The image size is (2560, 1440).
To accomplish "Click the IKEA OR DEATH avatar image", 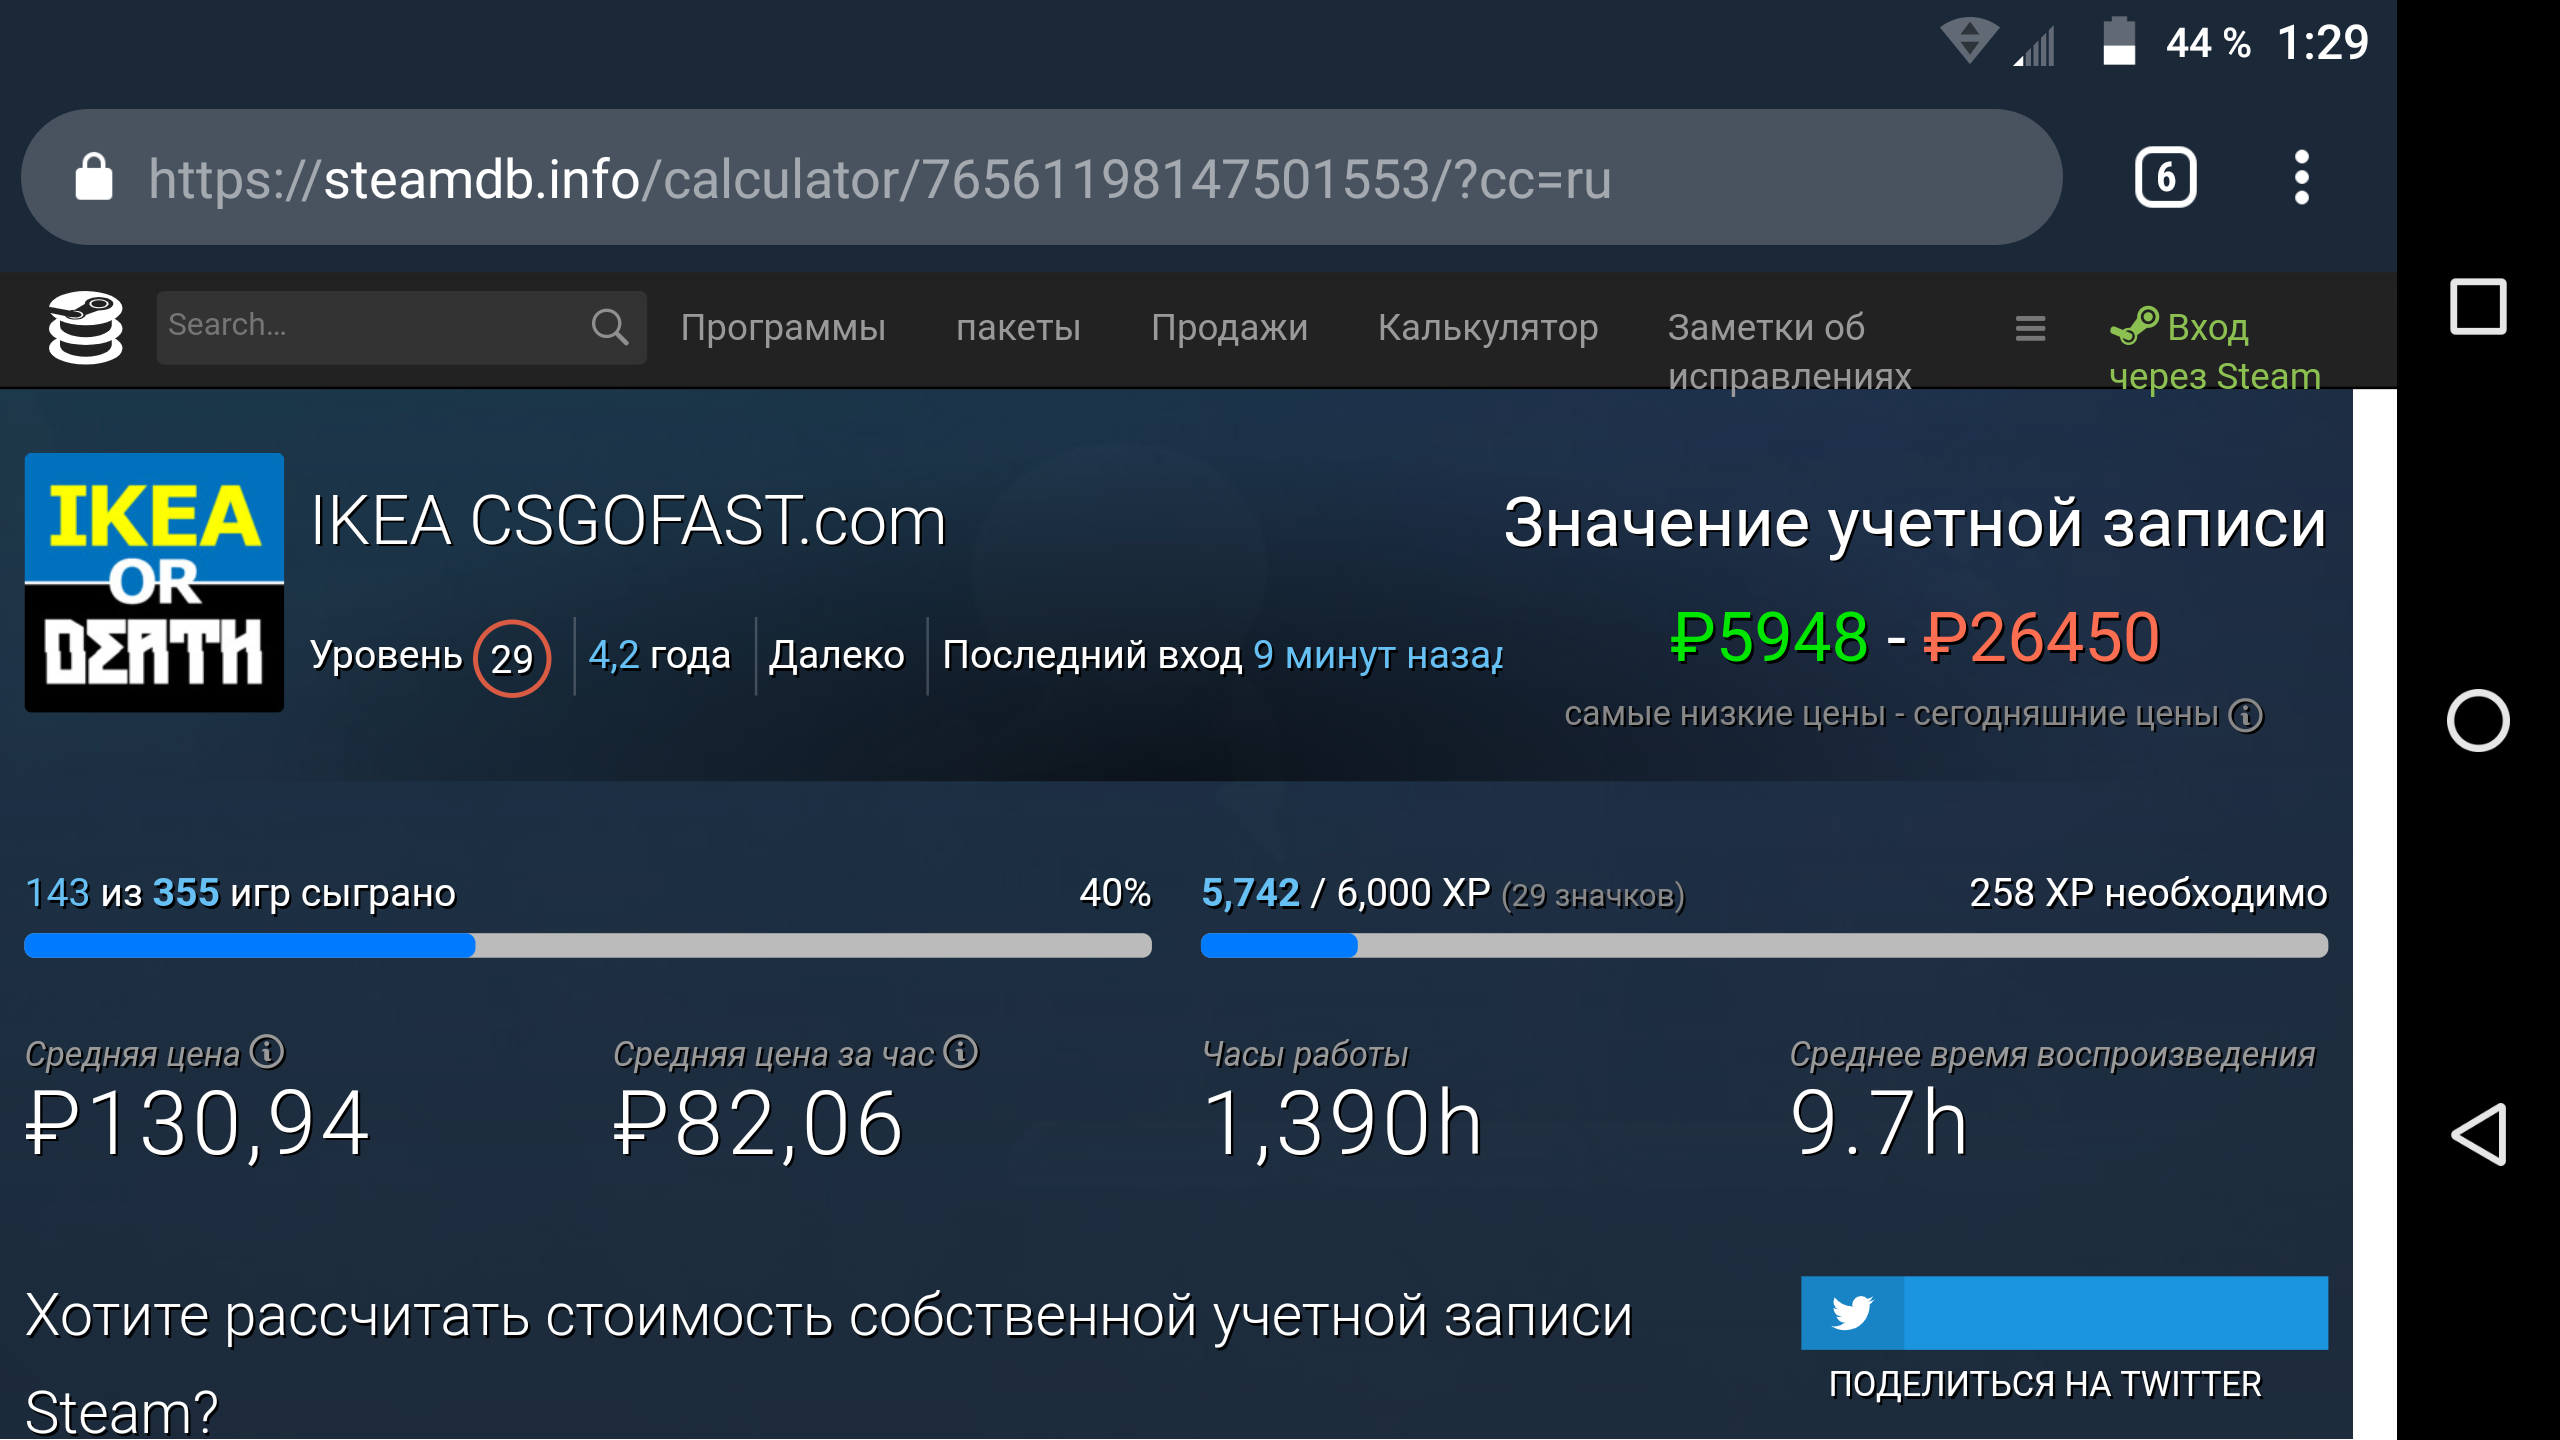I will 154,582.
